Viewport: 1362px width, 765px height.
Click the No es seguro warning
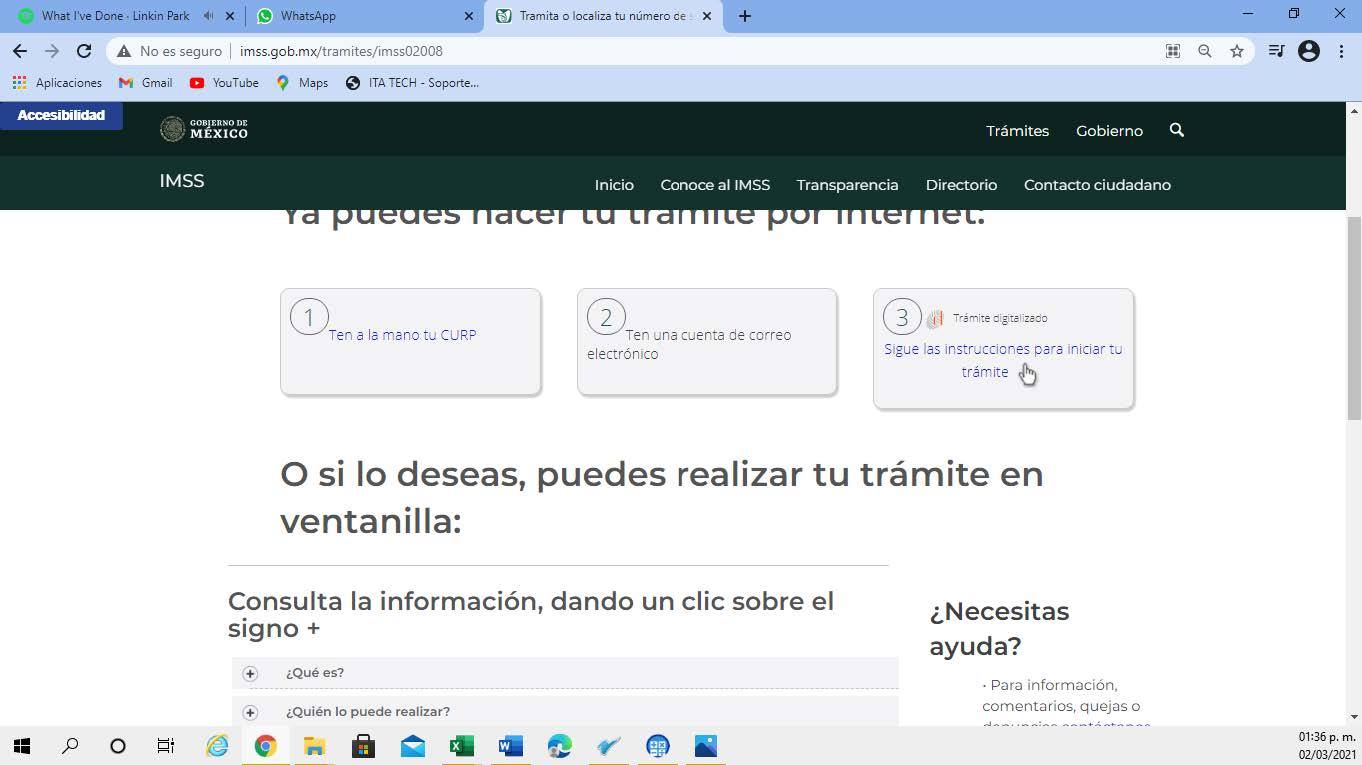[169, 51]
